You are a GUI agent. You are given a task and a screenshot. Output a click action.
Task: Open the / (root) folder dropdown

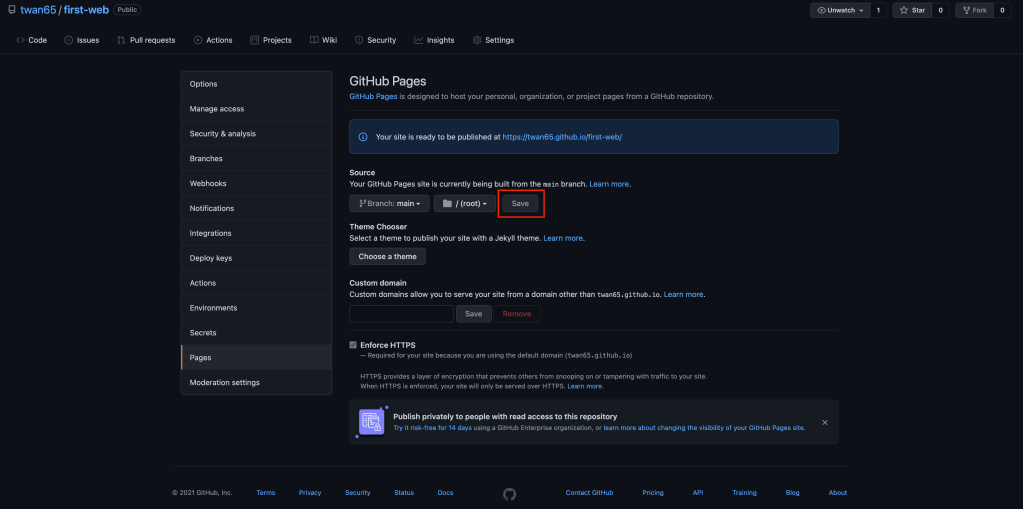click(465, 203)
